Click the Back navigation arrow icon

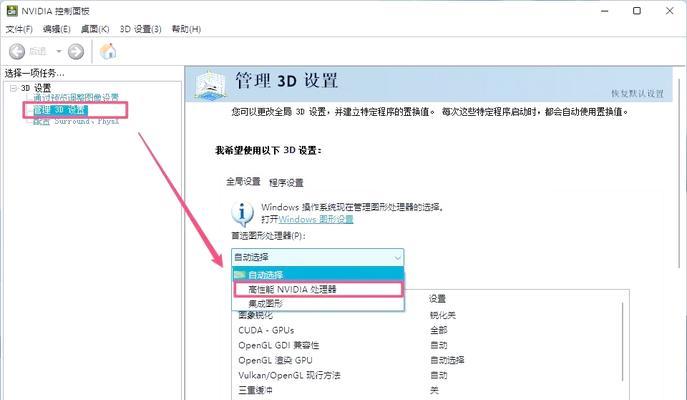tap(17, 52)
